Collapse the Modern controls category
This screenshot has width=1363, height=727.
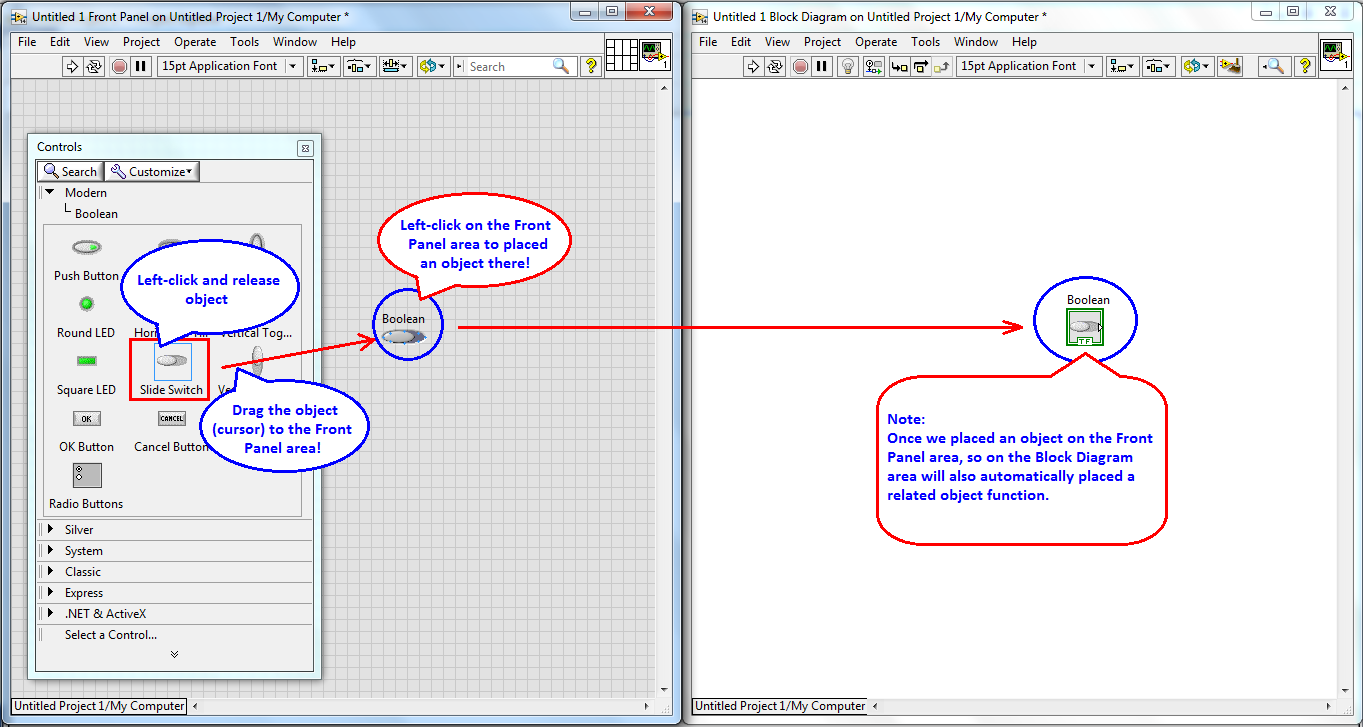tap(50, 192)
